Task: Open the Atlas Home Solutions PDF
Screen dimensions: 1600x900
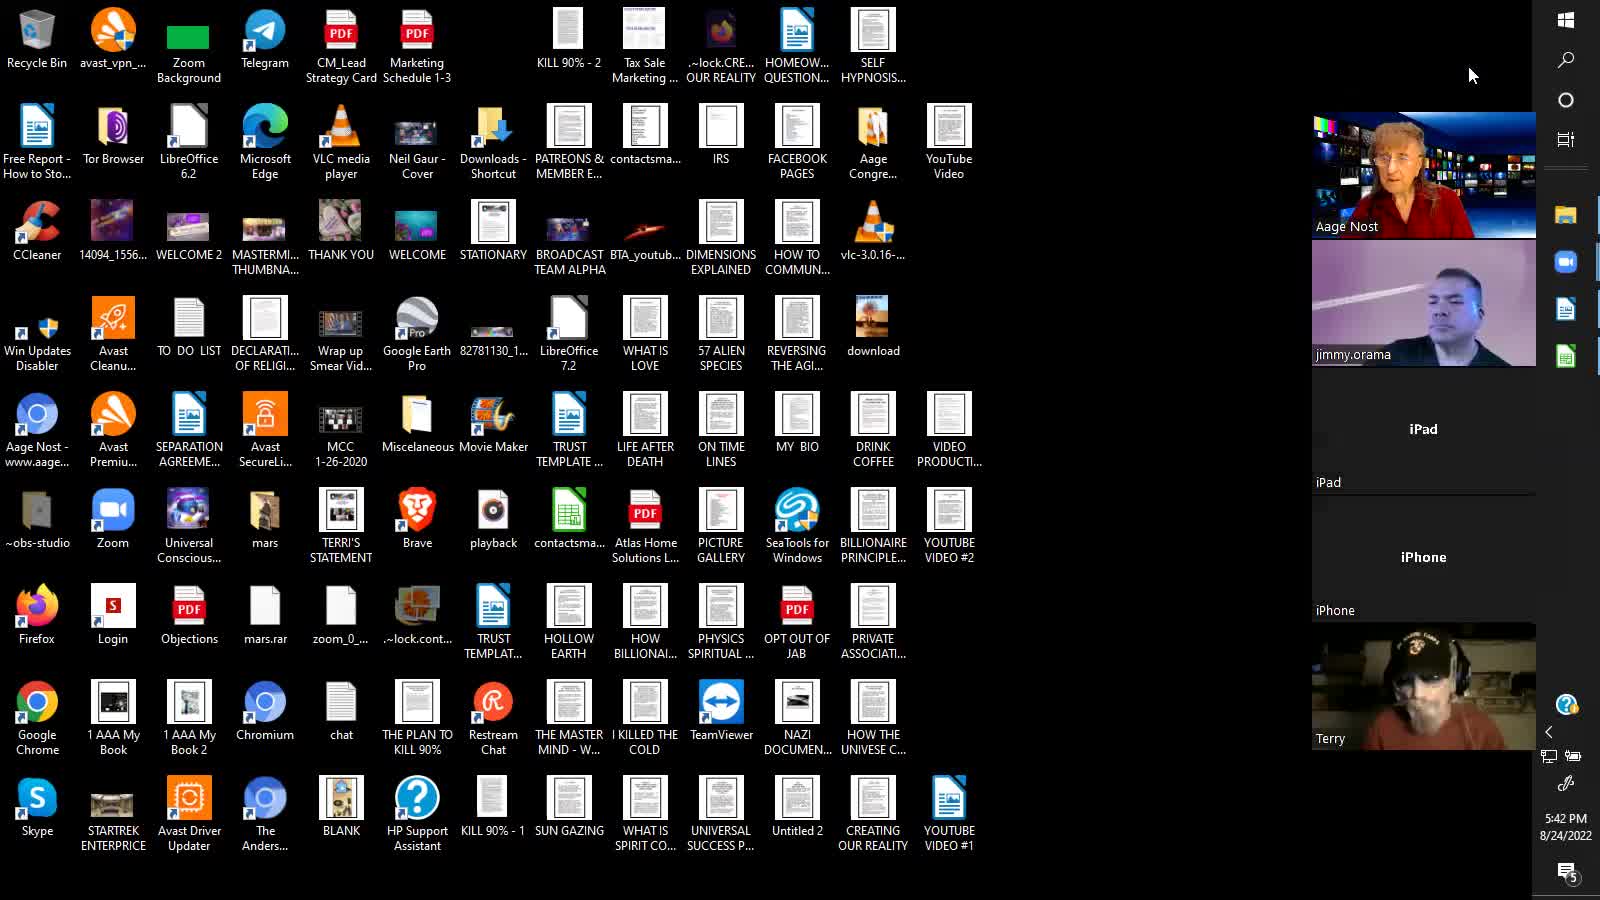Action: tap(645, 527)
